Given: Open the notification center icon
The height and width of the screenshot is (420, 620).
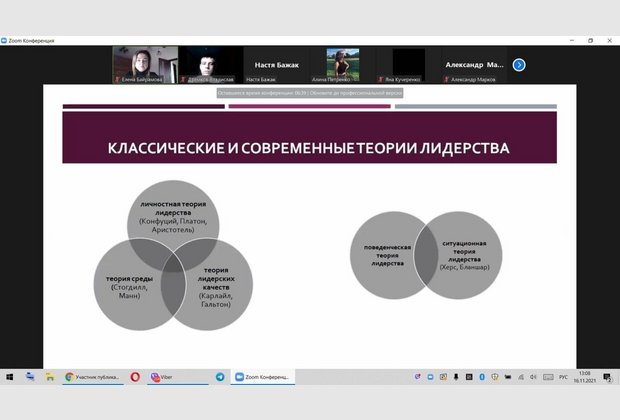Looking at the screenshot, I should (607, 377).
